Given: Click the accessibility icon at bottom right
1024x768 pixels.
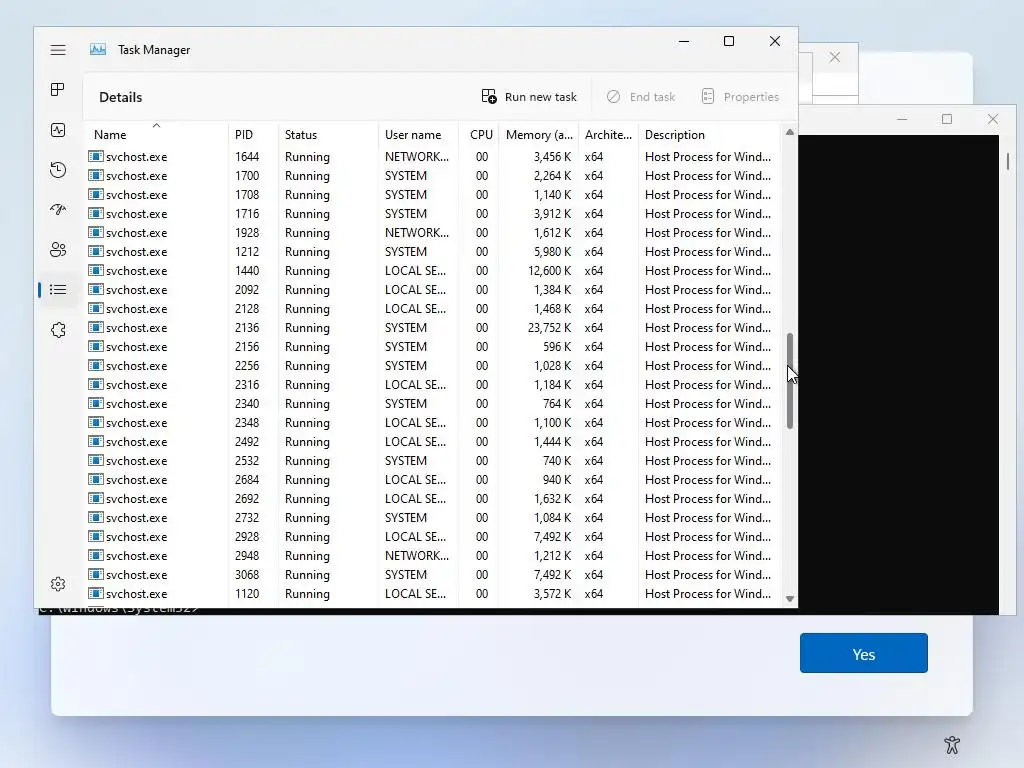Looking at the screenshot, I should (x=952, y=744).
